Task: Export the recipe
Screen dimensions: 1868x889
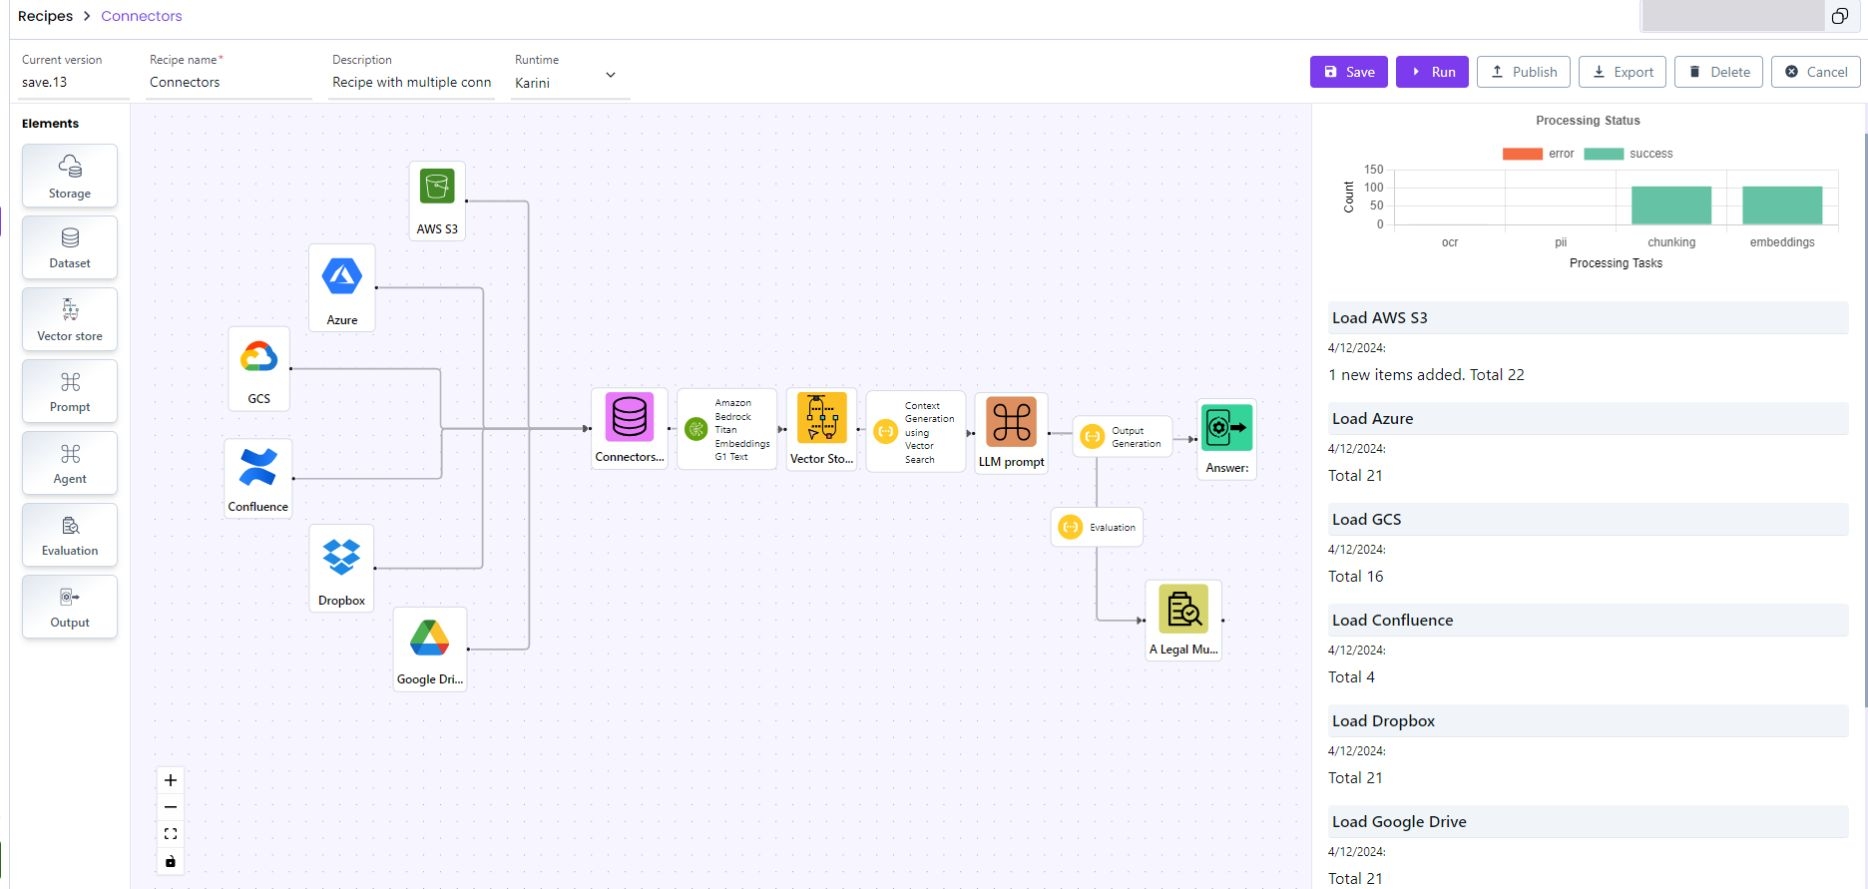Action: tap(1622, 72)
